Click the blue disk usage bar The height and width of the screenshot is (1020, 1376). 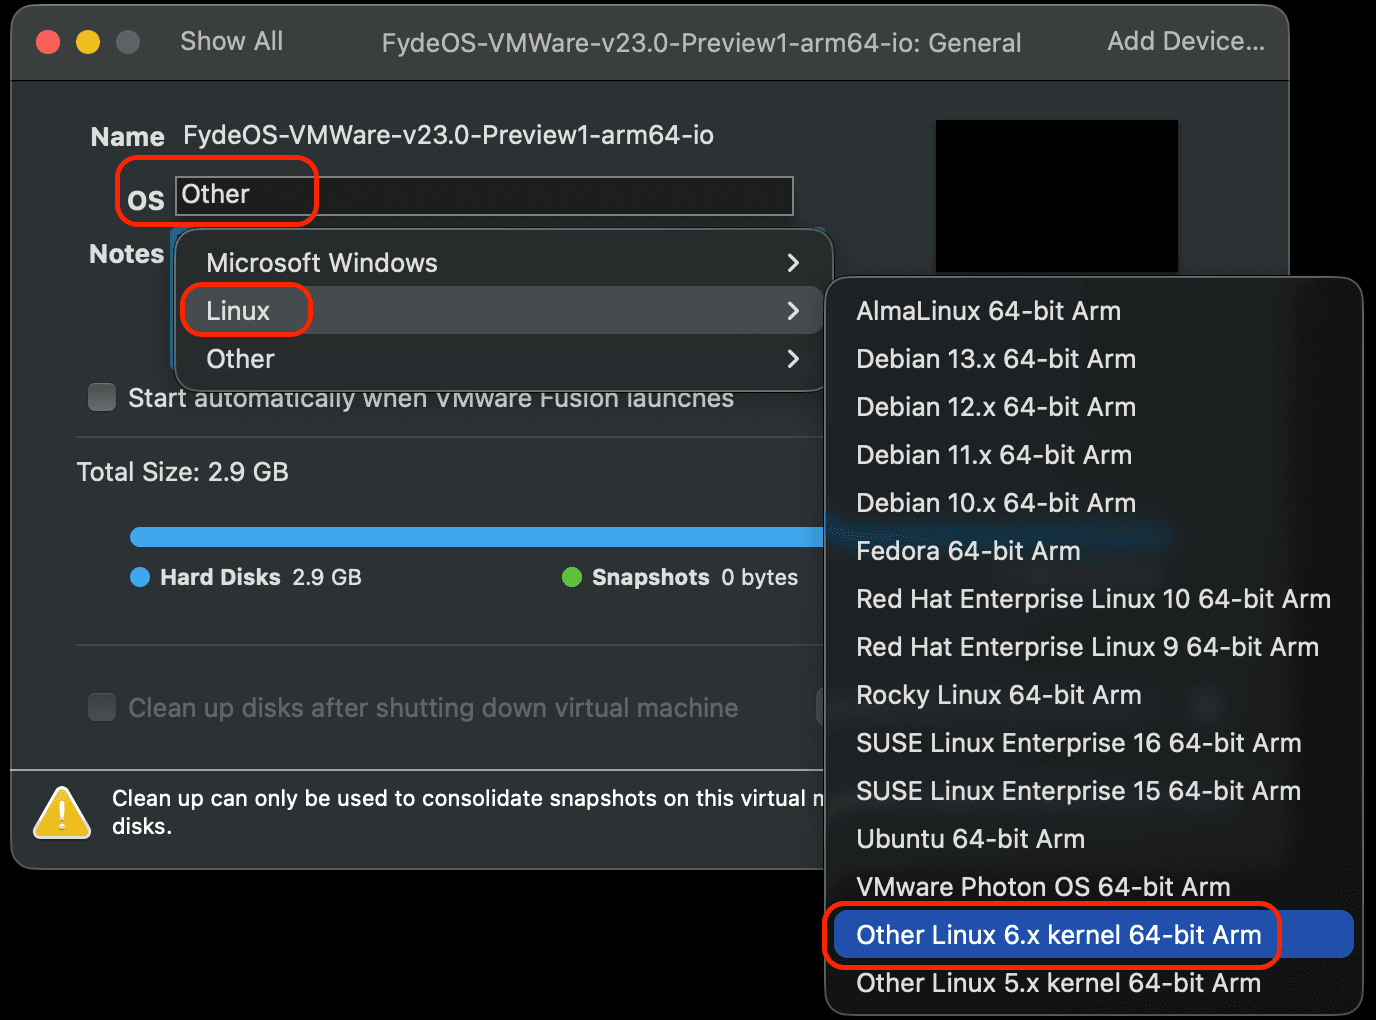coord(477,537)
